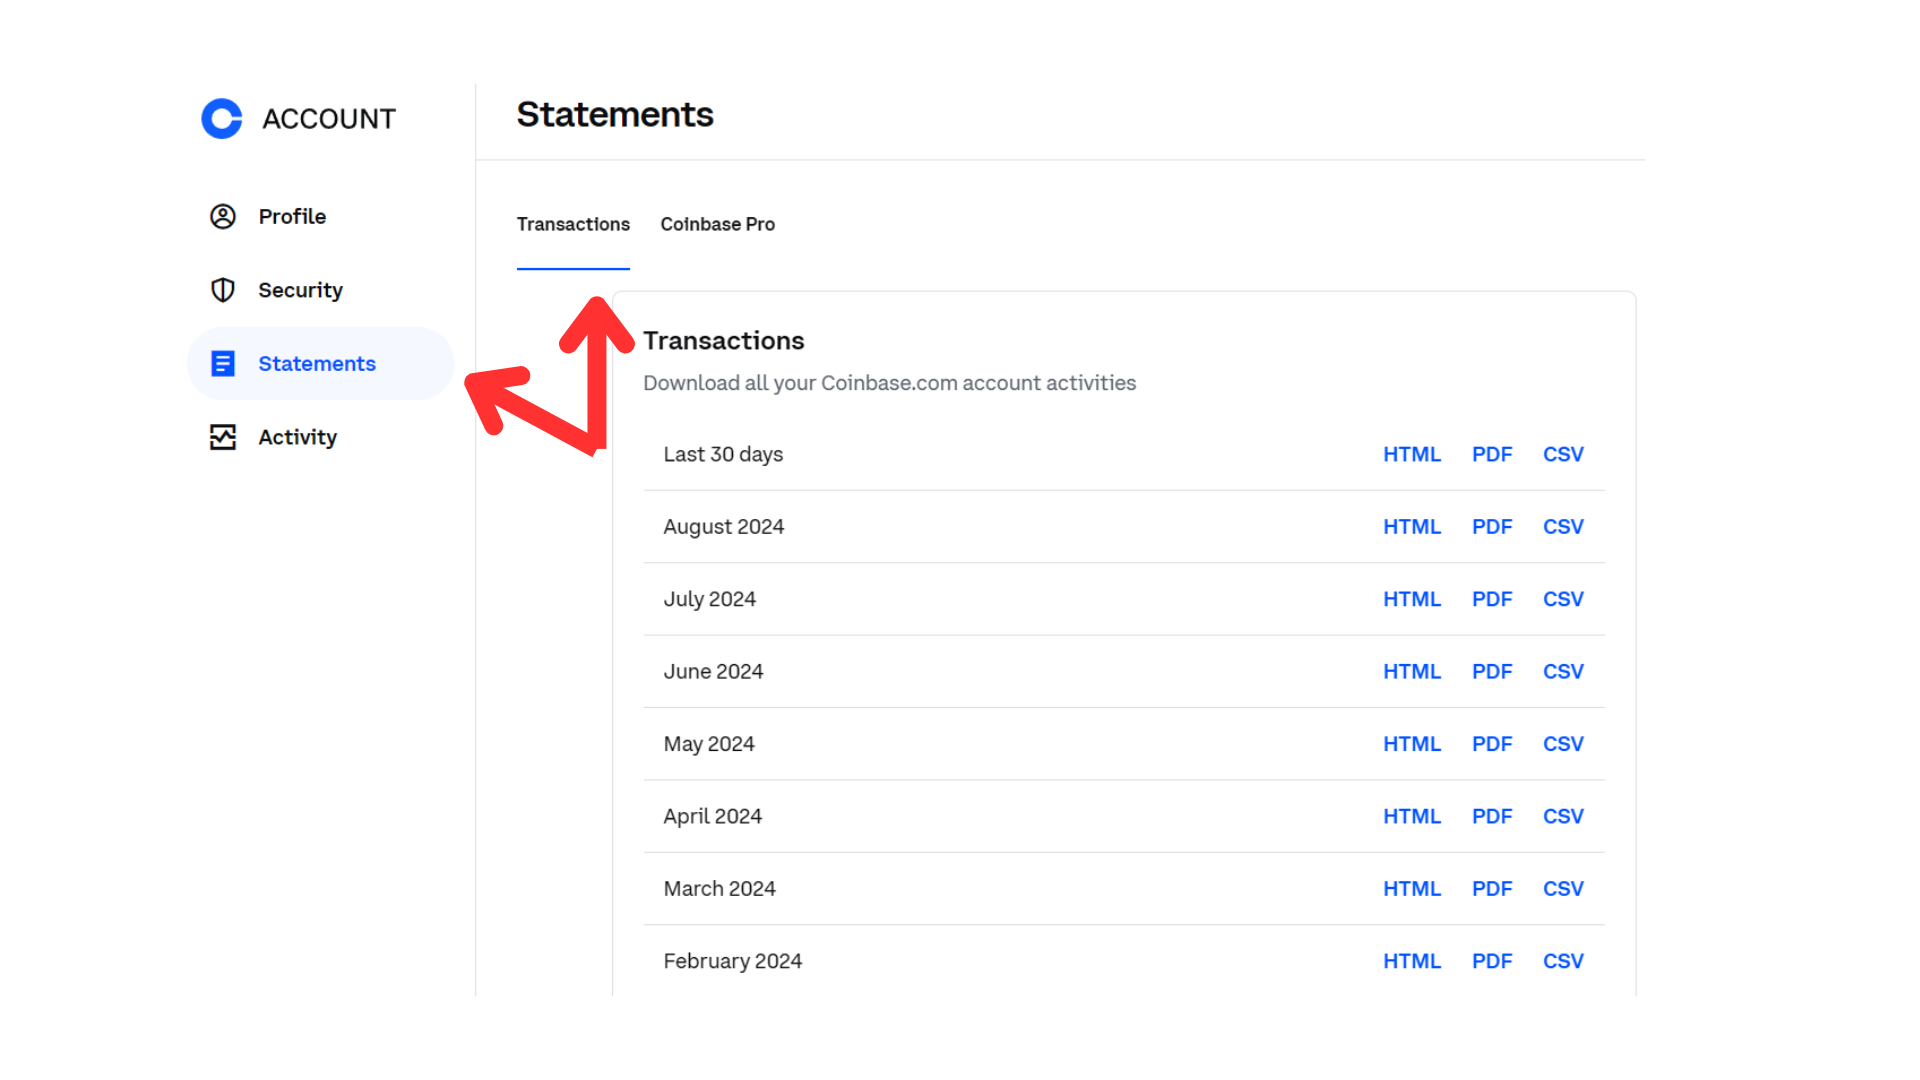Click the ACCOUNT header text
Viewport: 1920px width, 1080px height.
click(x=329, y=119)
